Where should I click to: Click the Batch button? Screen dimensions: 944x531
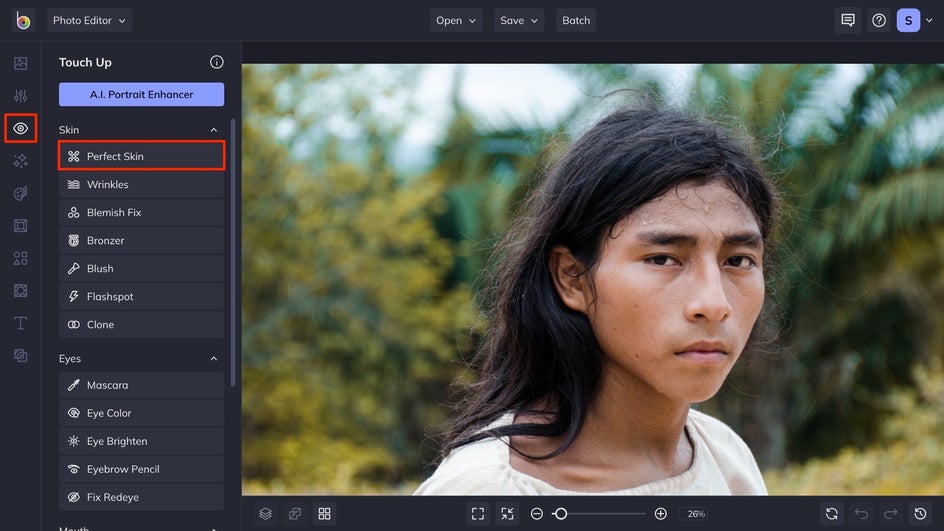pyautogui.click(x=576, y=20)
